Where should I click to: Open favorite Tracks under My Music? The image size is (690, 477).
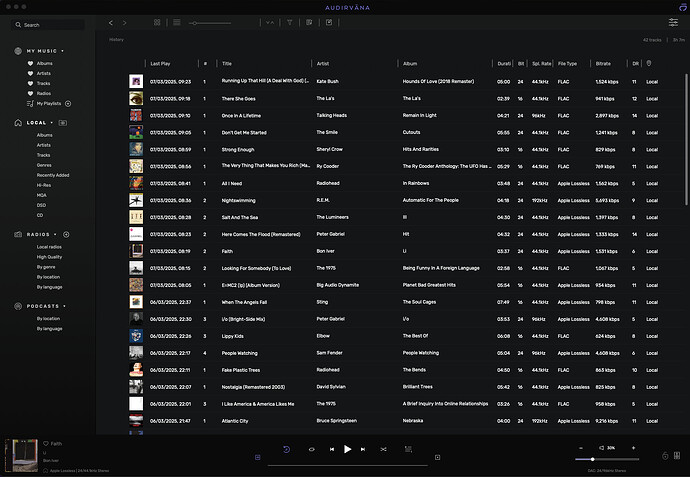[43, 84]
